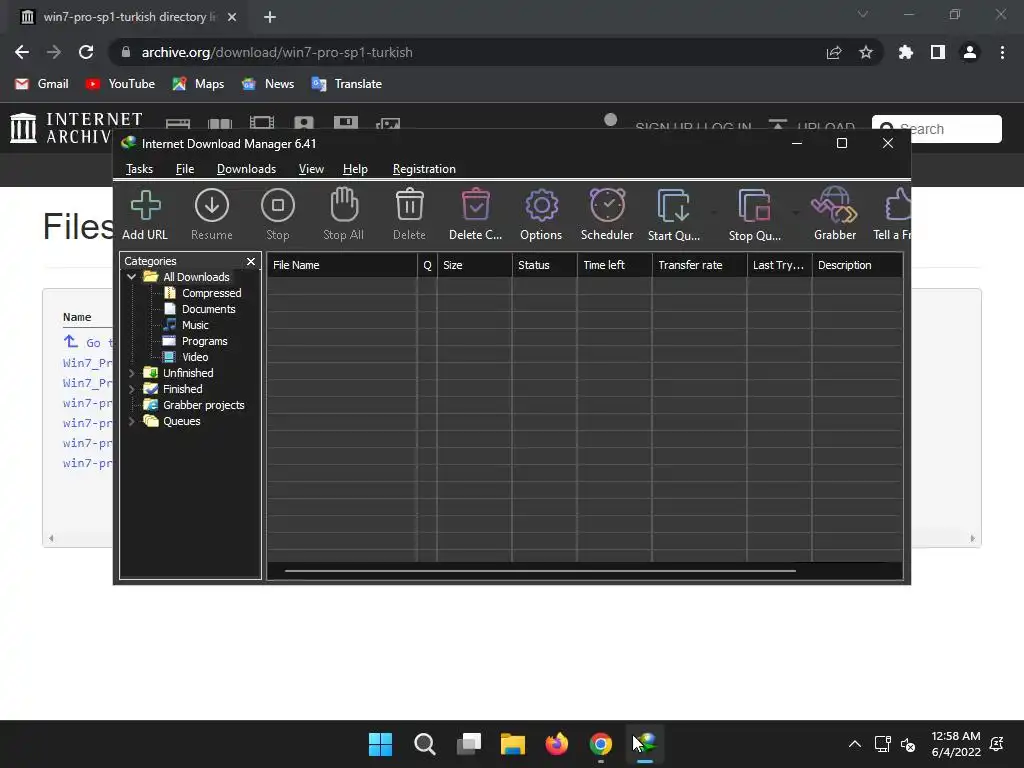Image resolution: width=1024 pixels, height=768 pixels.
Task: Open Chrome three-dot menu
Action: [1002, 52]
